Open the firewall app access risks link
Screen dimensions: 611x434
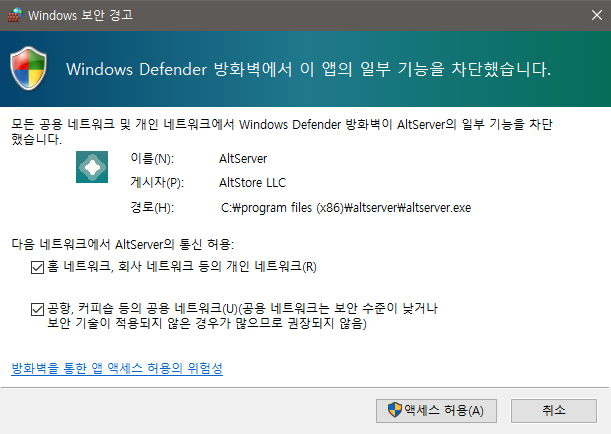click(117, 368)
